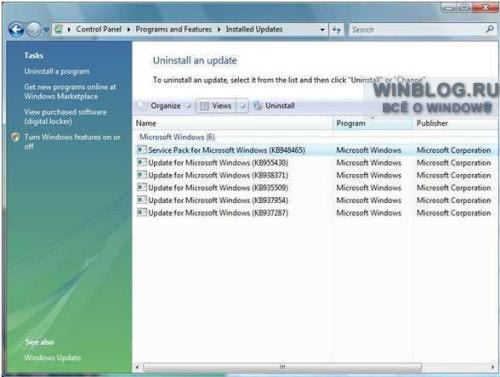The height and width of the screenshot is (377, 500).
Task: Click Microsoft Windows program cell in KB937287 row
Action: click(369, 213)
